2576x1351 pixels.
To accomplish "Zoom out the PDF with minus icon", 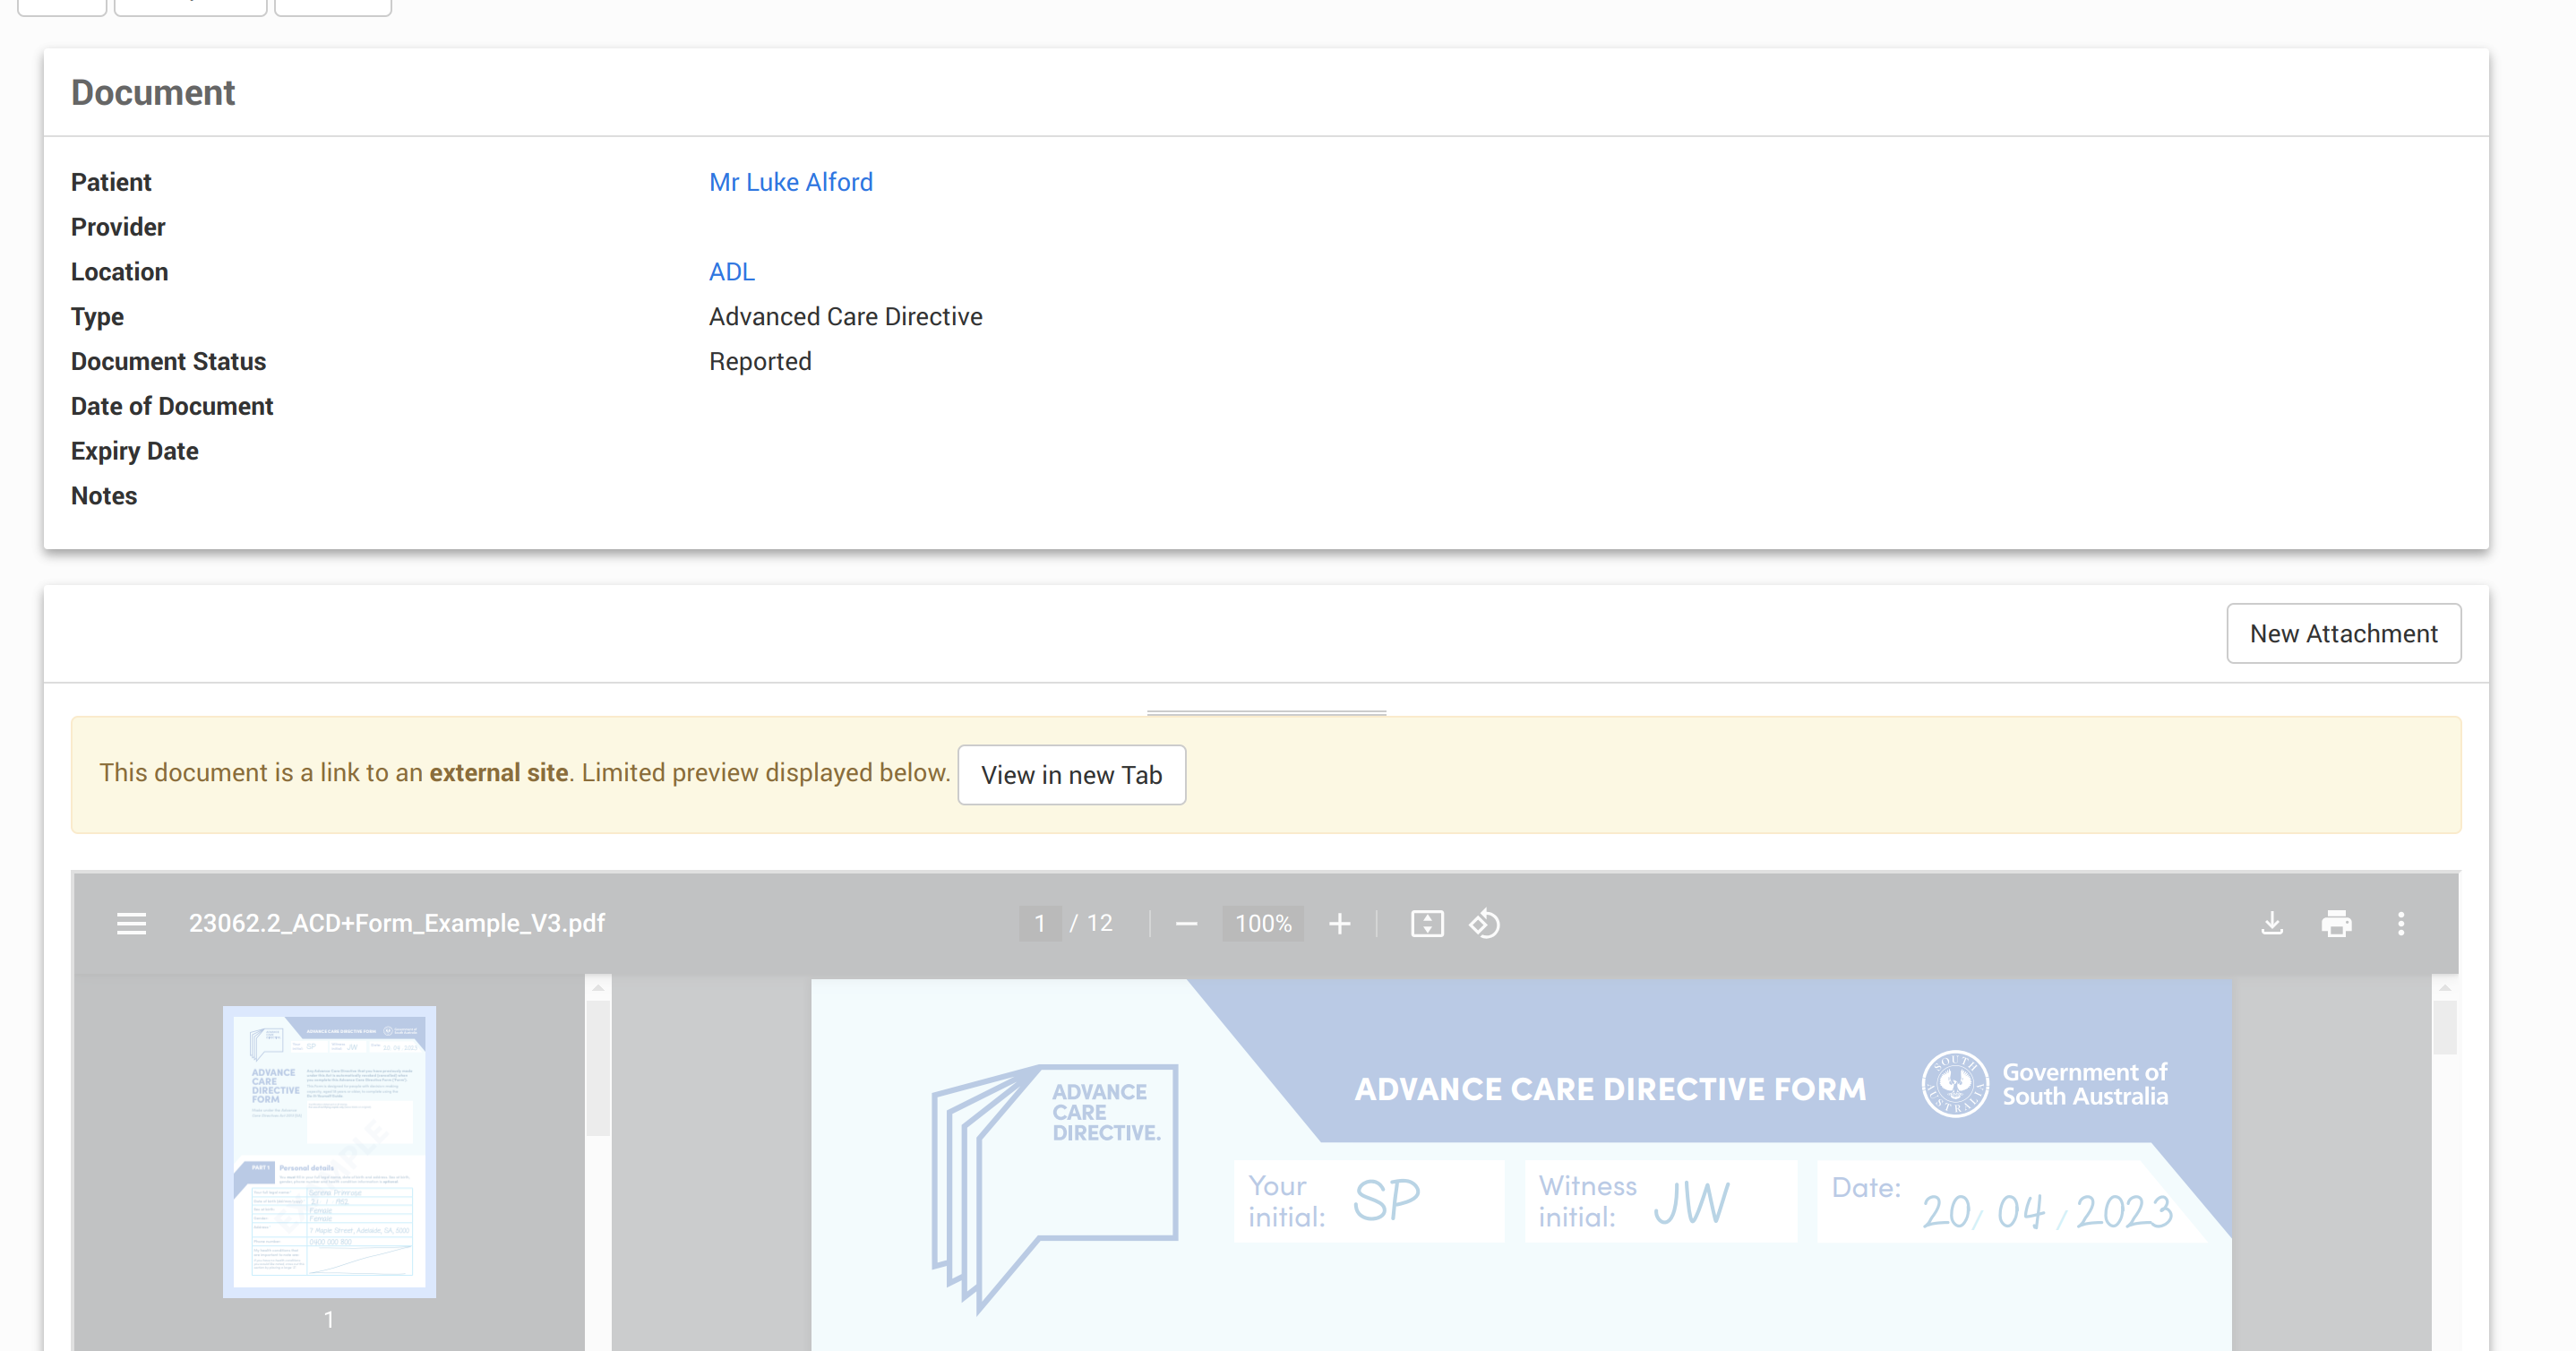I will pyautogui.click(x=1186, y=923).
